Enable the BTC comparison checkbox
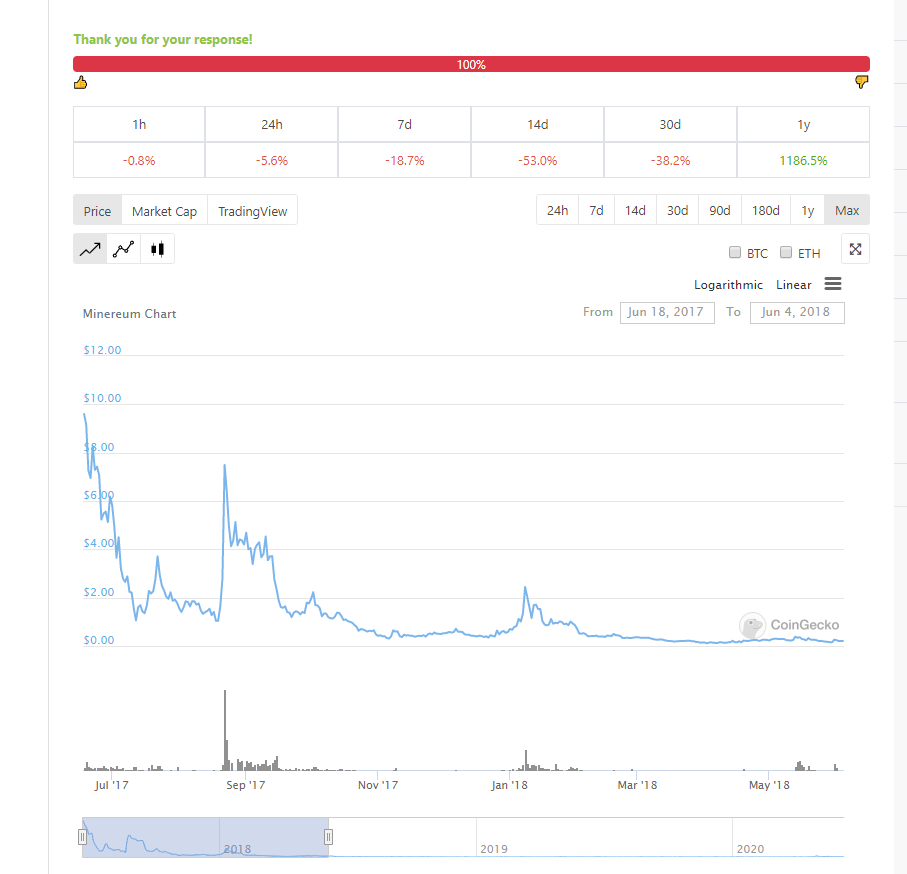The width and height of the screenshot is (907, 874). [x=735, y=252]
